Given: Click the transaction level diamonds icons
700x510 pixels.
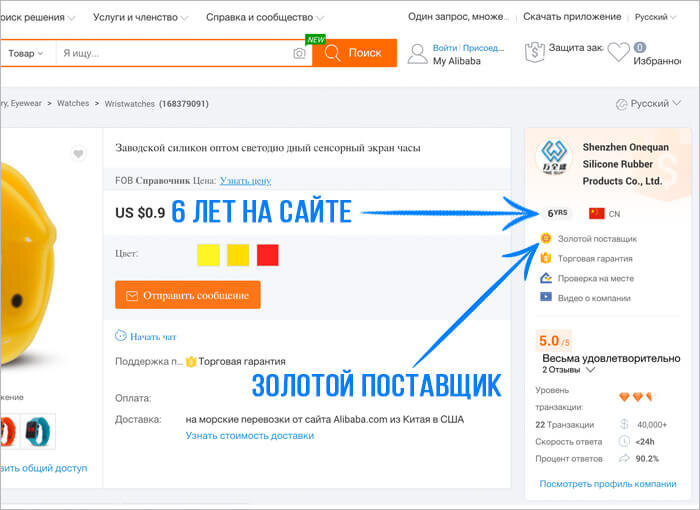Looking at the screenshot, I should [636, 397].
